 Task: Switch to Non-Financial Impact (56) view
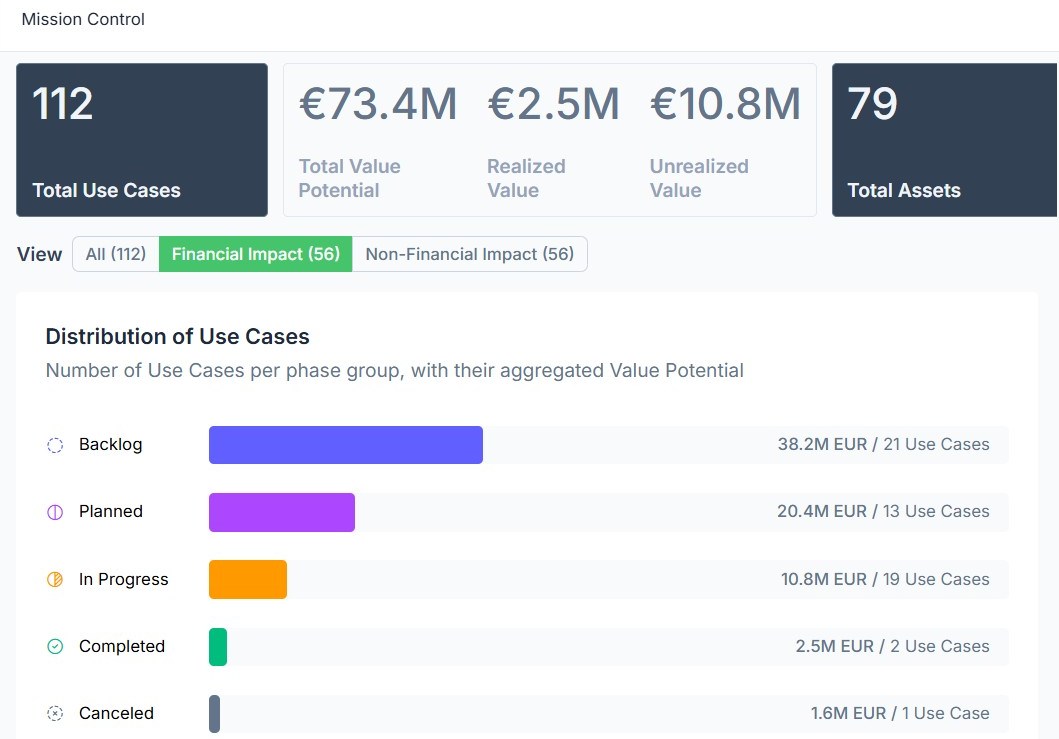[x=469, y=254]
